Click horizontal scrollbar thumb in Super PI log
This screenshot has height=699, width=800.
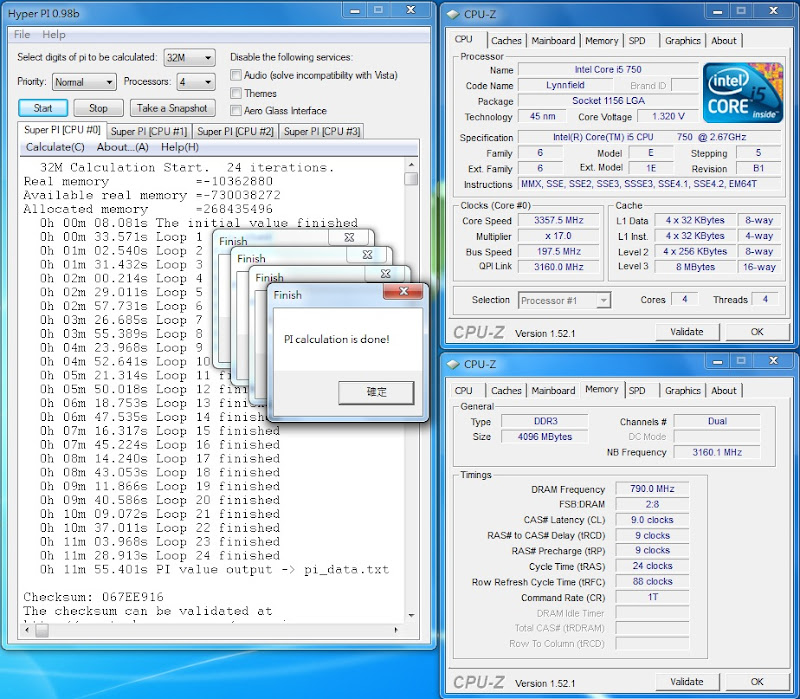coord(42,631)
